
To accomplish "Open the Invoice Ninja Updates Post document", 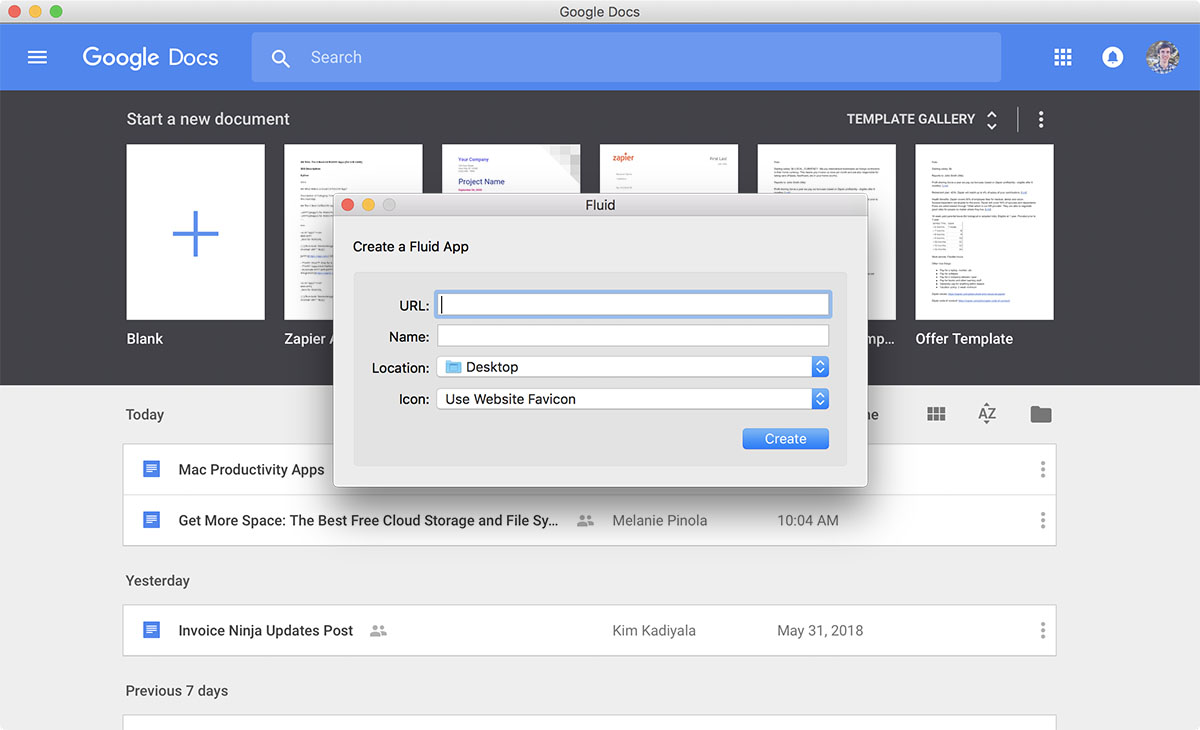I will [266, 630].
